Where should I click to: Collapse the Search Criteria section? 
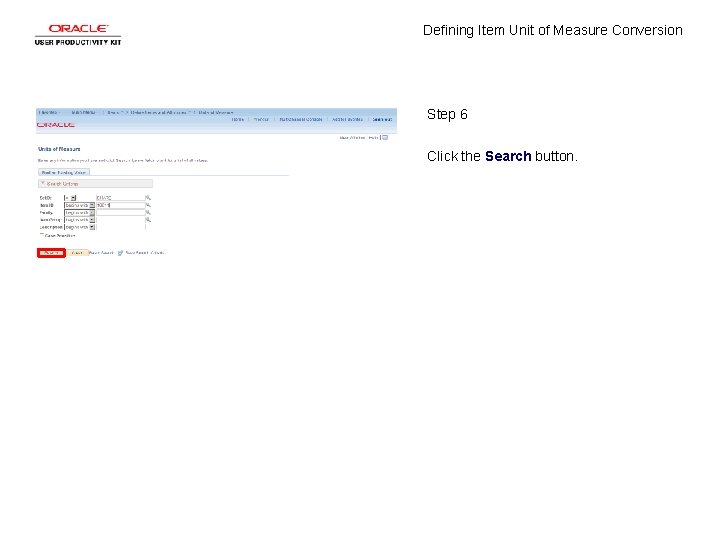(x=43, y=183)
